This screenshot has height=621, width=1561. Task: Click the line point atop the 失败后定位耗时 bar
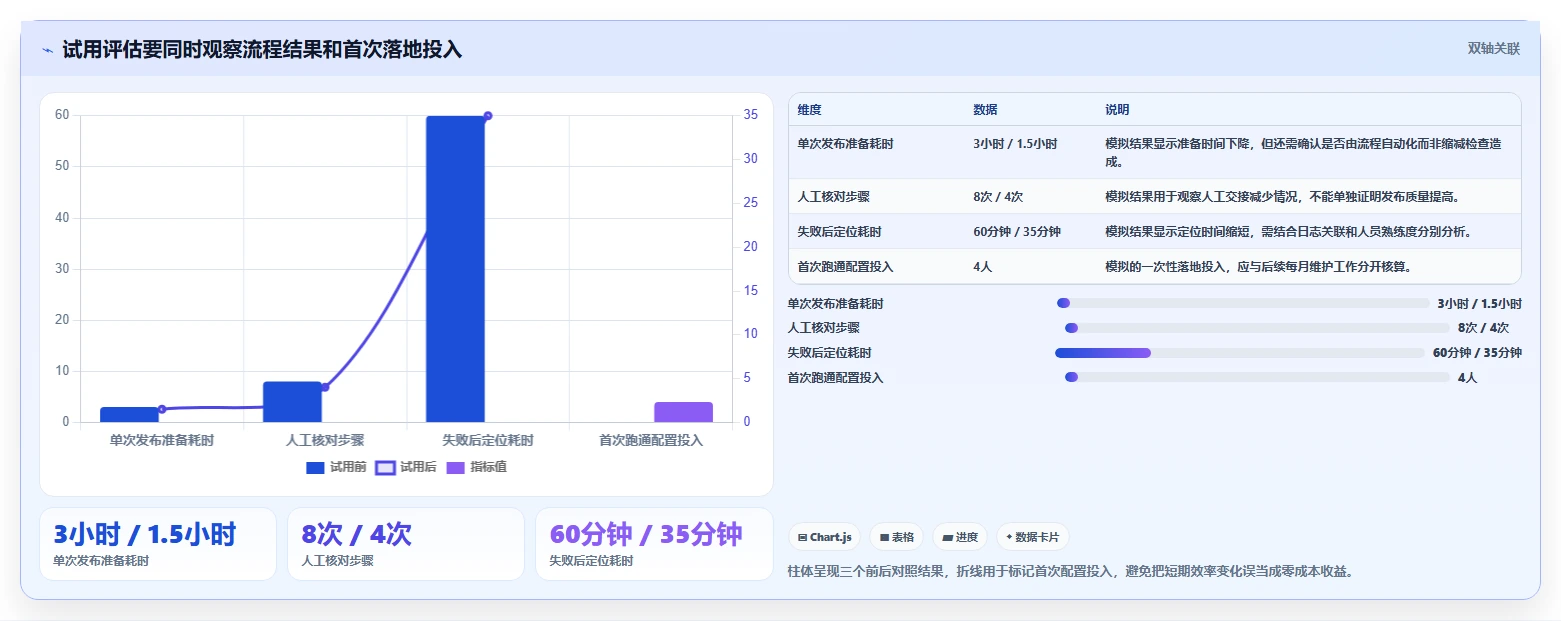(488, 116)
